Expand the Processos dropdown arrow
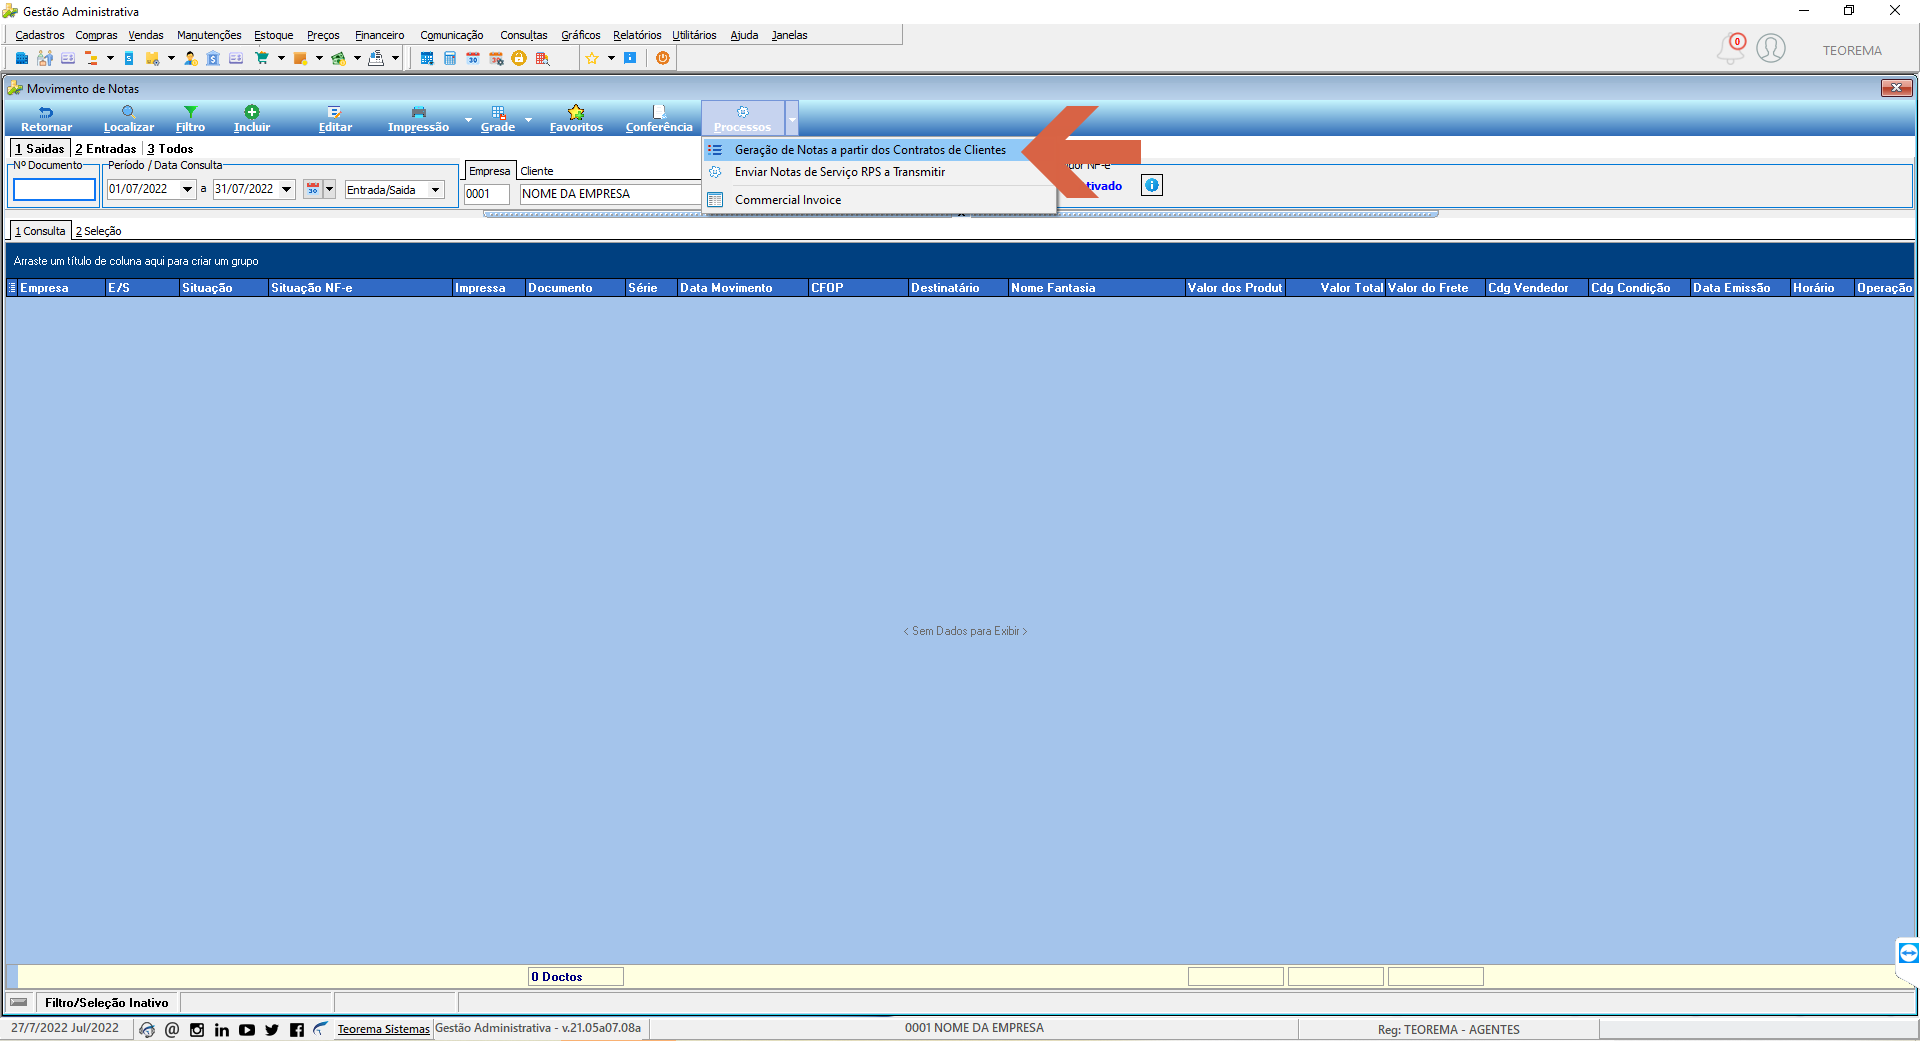 tap(792, 119)
